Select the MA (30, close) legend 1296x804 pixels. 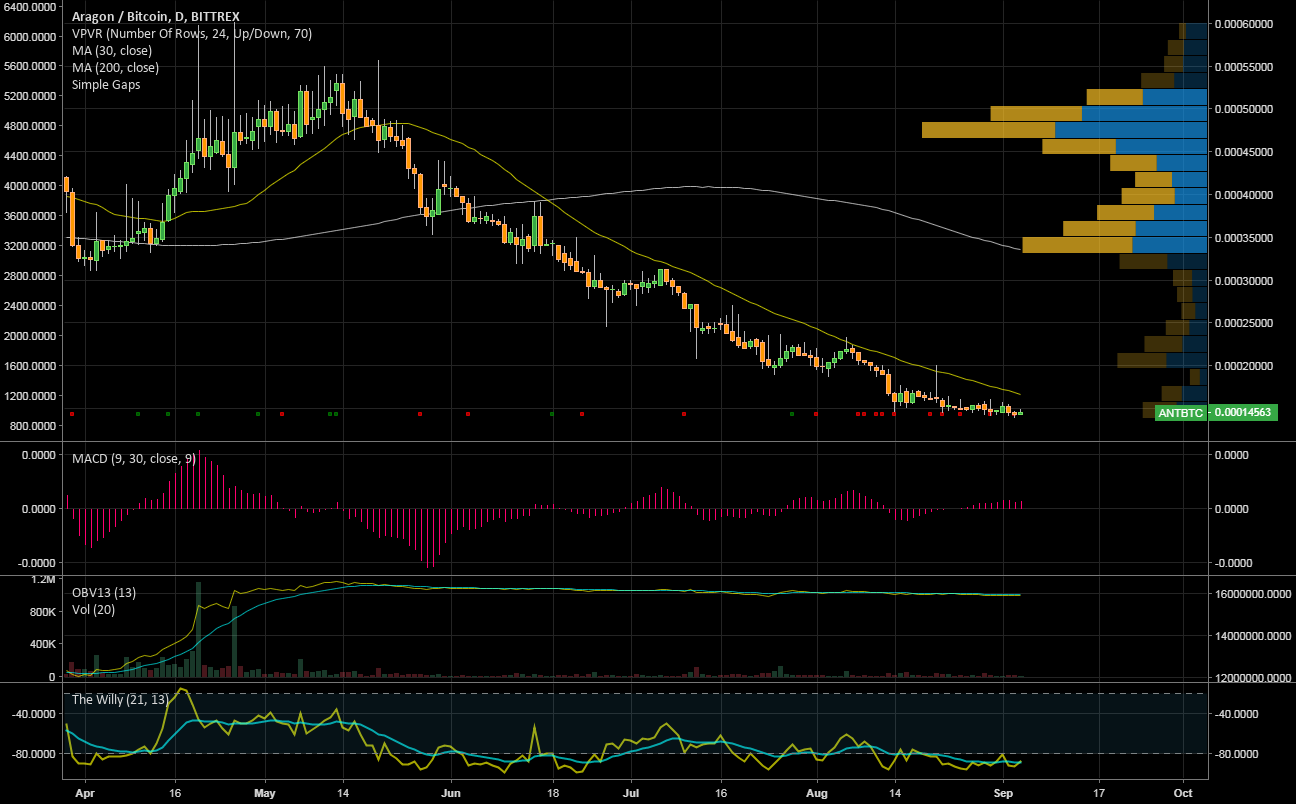pyautogui.click(x=114, y=50)
